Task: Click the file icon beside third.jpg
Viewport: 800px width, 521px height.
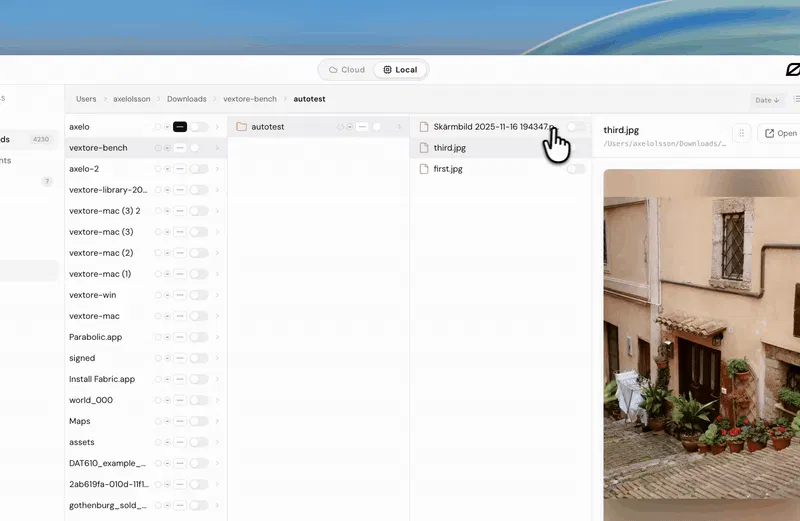Action: pyautogui.click(x=423, y=148)
